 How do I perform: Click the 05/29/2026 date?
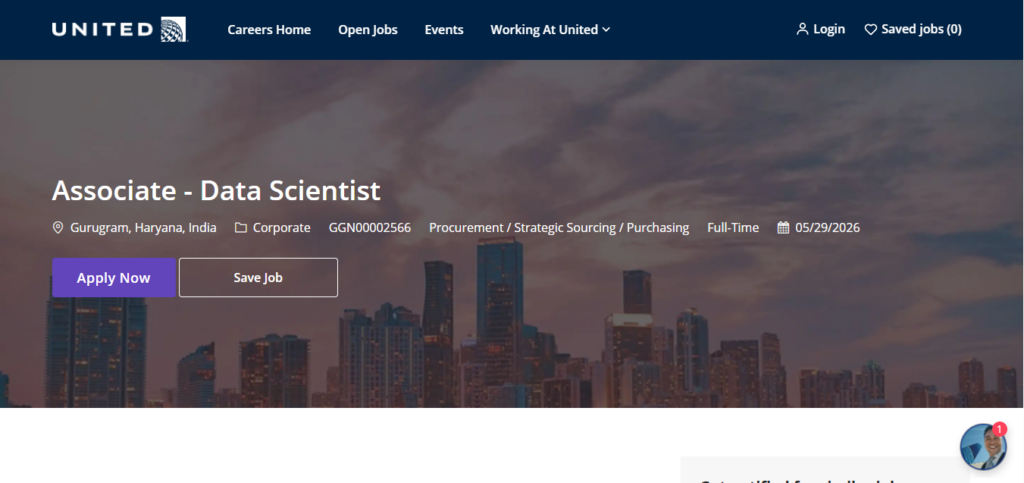(x=827, y=228)
